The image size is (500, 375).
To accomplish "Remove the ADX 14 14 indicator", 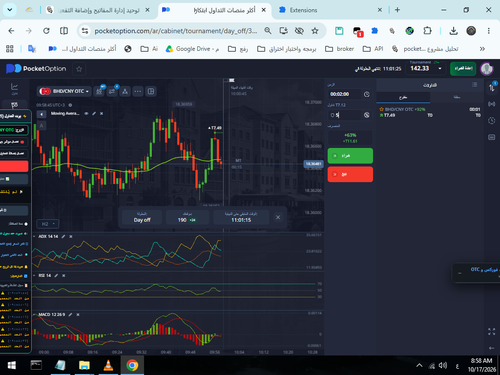I will coord(71,236).
